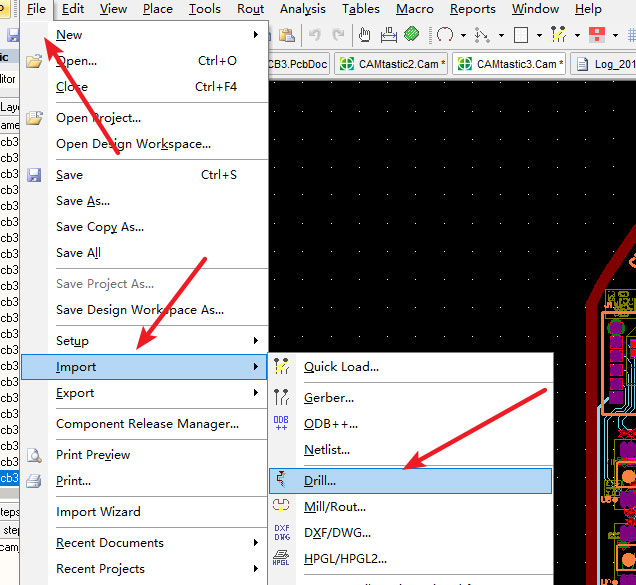Click the Mill/Rout import icon
The width and height of the screenshot is (636, 585).
point(281,506)
